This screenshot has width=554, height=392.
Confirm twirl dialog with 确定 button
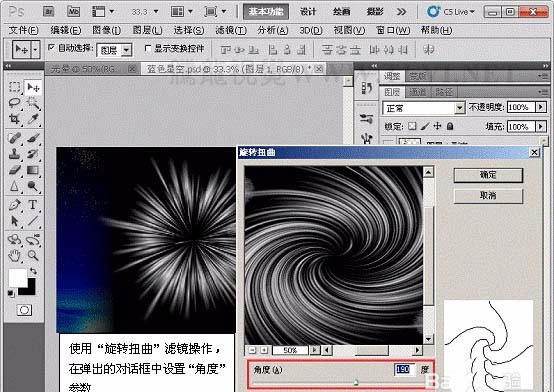click(x=488, y=175)
